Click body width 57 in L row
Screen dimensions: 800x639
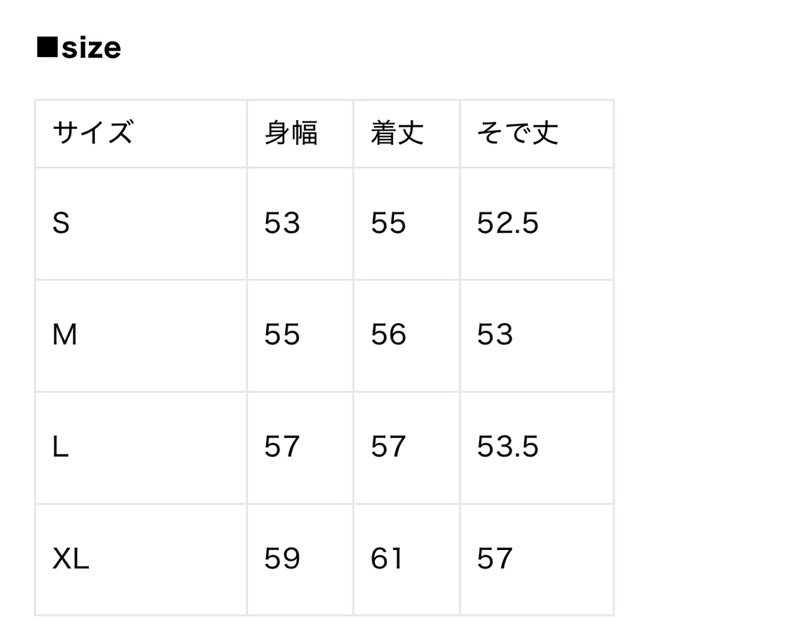[282, 446]
